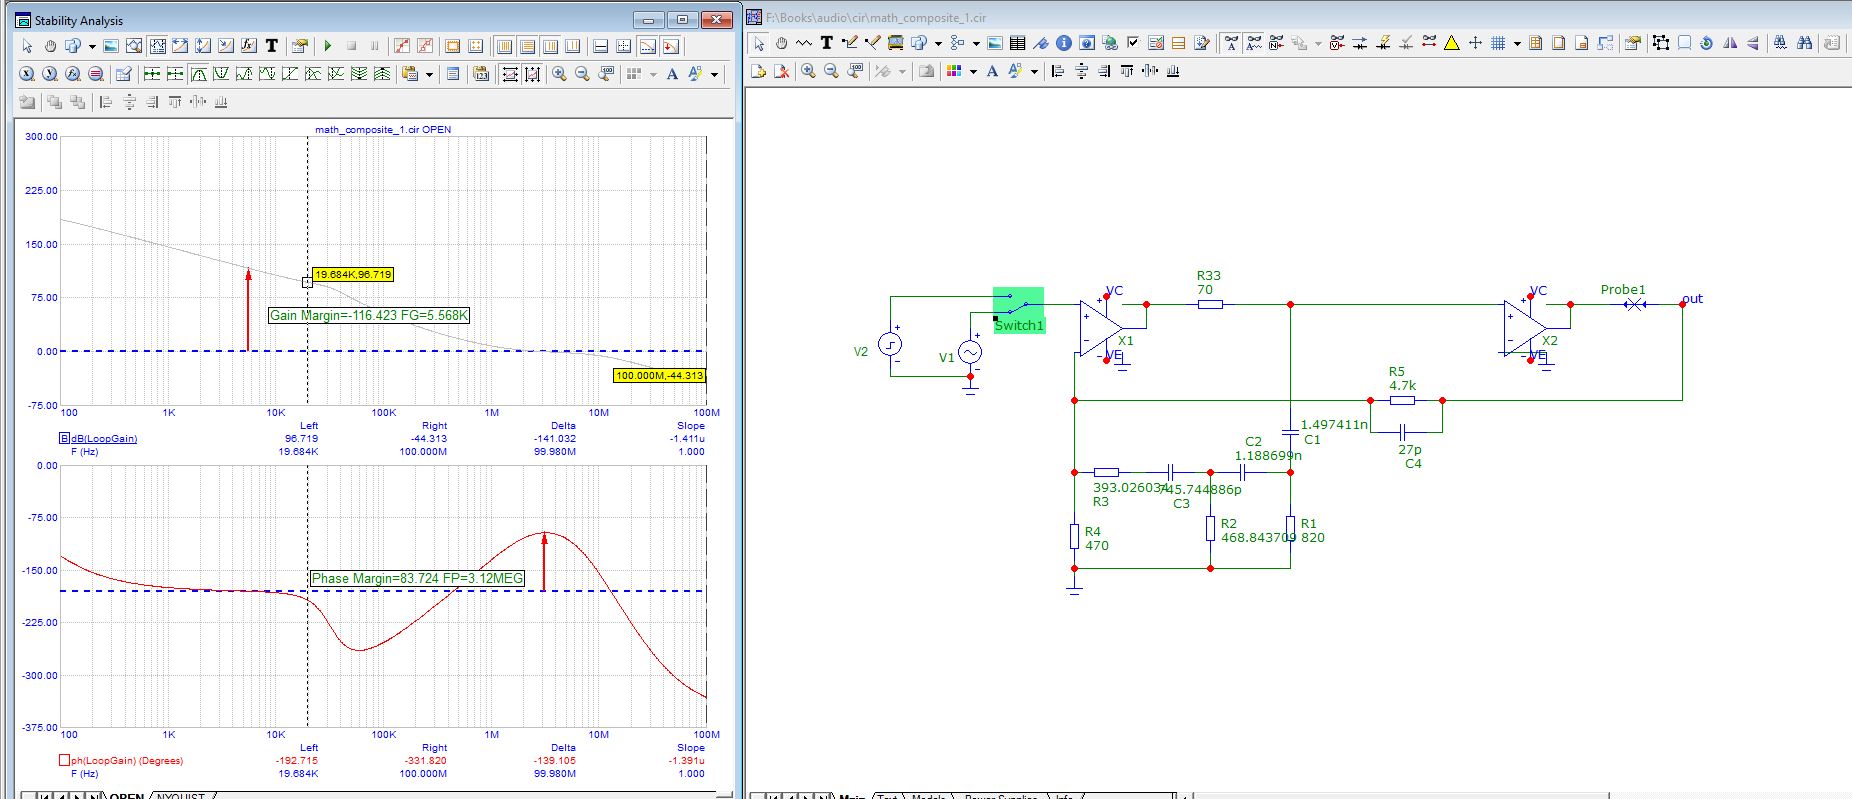Switch to the NYQUIST plot tab
This screenshot has width=1852, height=799.
tap(180, 795)
